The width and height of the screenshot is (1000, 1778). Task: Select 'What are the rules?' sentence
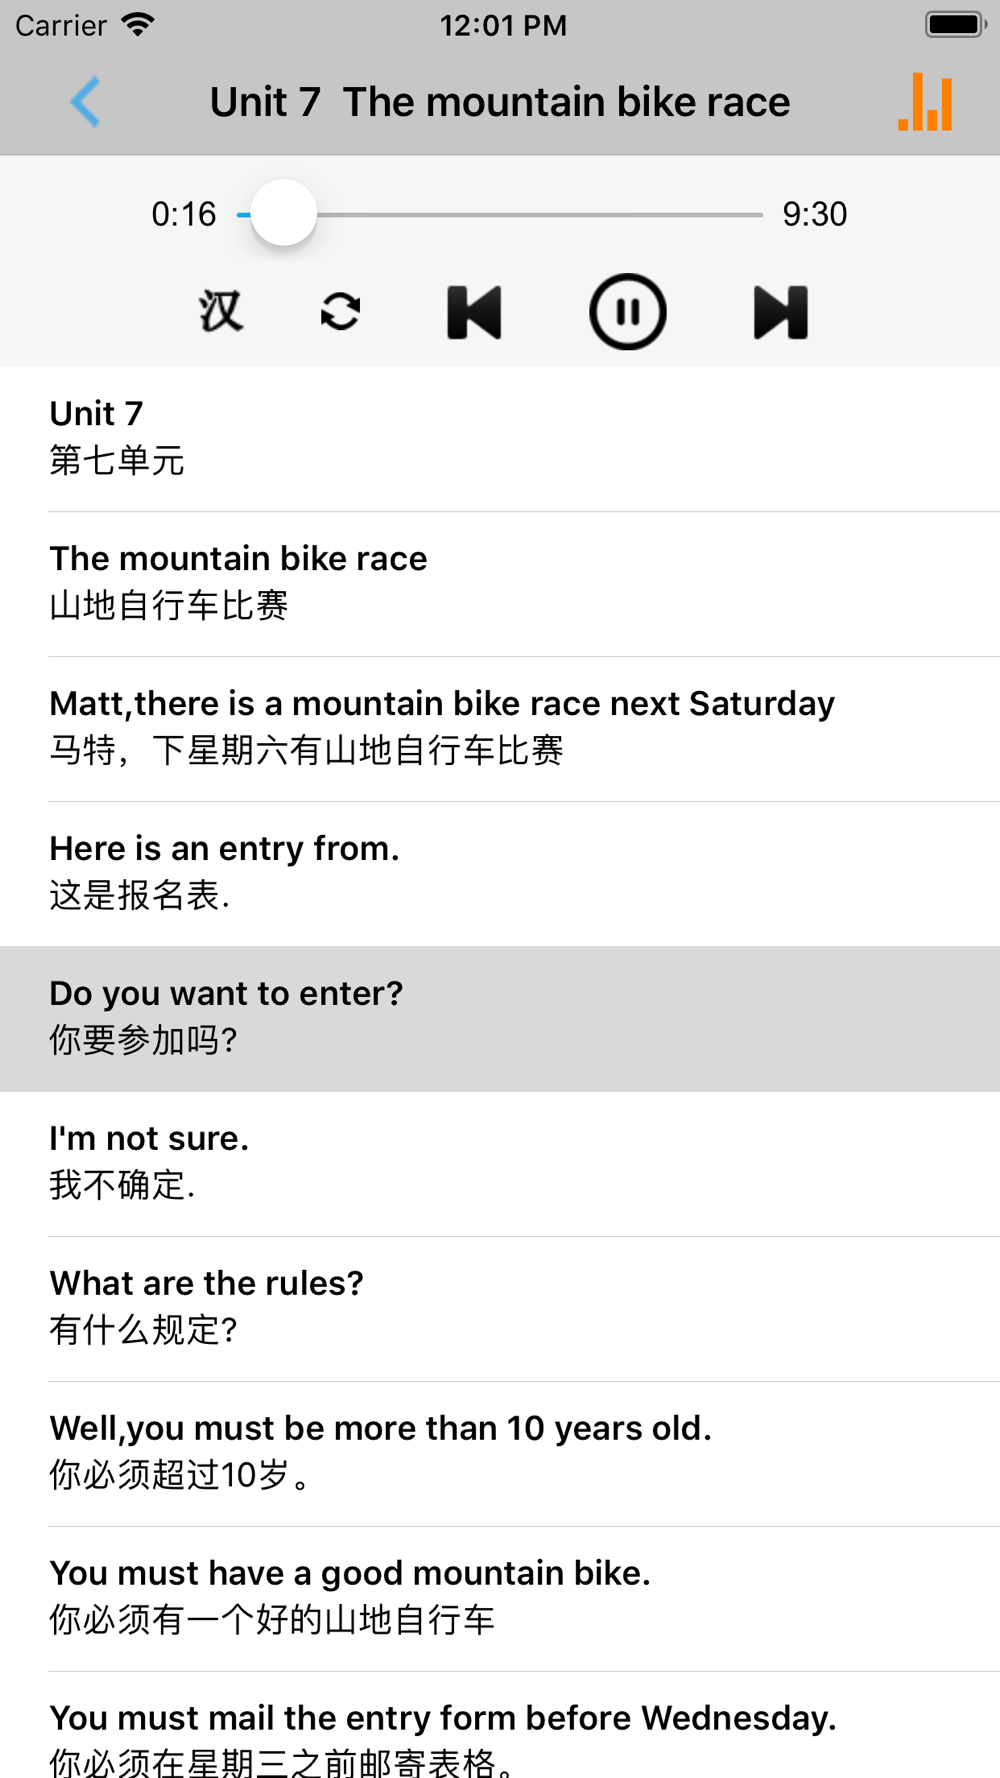coord(500,1309)
